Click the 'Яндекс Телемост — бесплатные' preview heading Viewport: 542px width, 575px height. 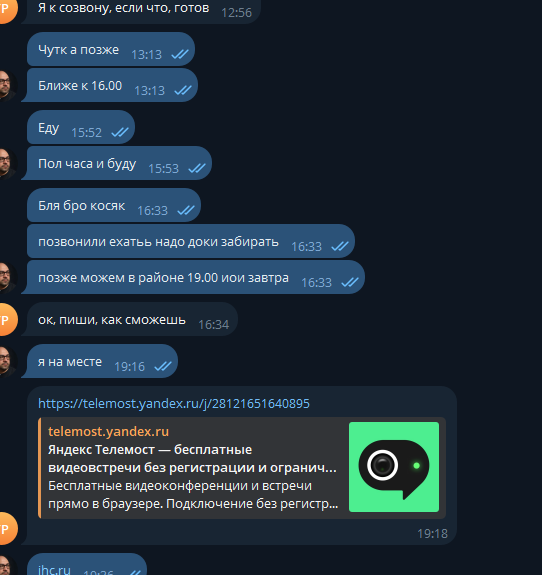[150, 450]
